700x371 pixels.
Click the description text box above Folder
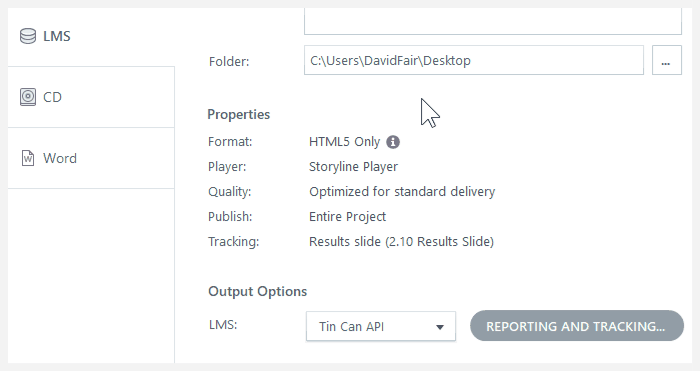coord(493,21)
